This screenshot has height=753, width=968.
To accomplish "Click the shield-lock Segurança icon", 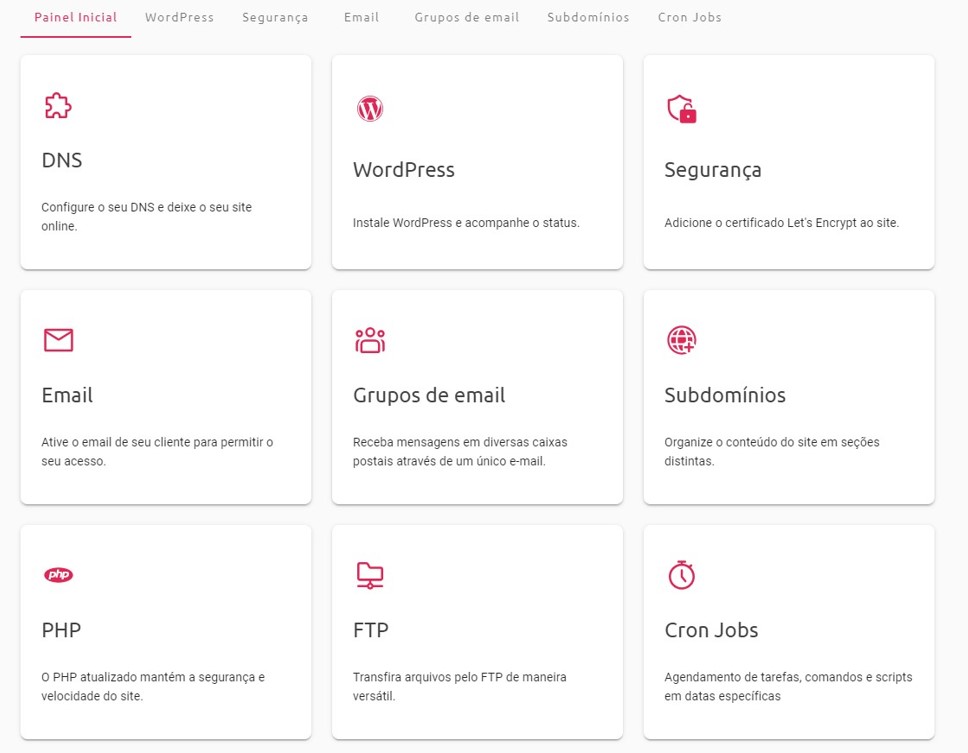I will pos(682,109).
